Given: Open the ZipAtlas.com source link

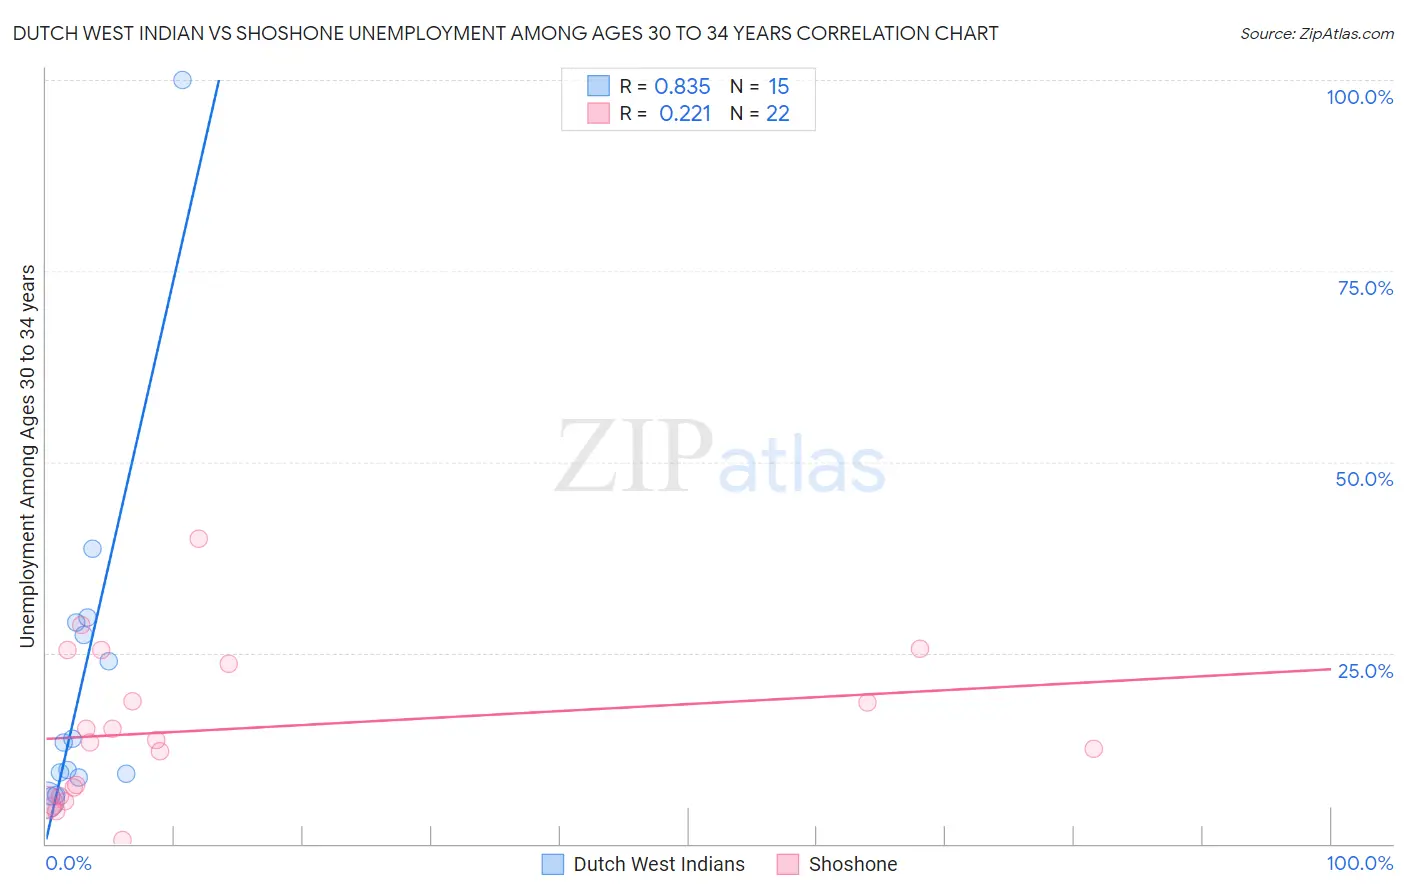Looking at the screenshot, I should pyautogui.click(x=1317, y=33).
